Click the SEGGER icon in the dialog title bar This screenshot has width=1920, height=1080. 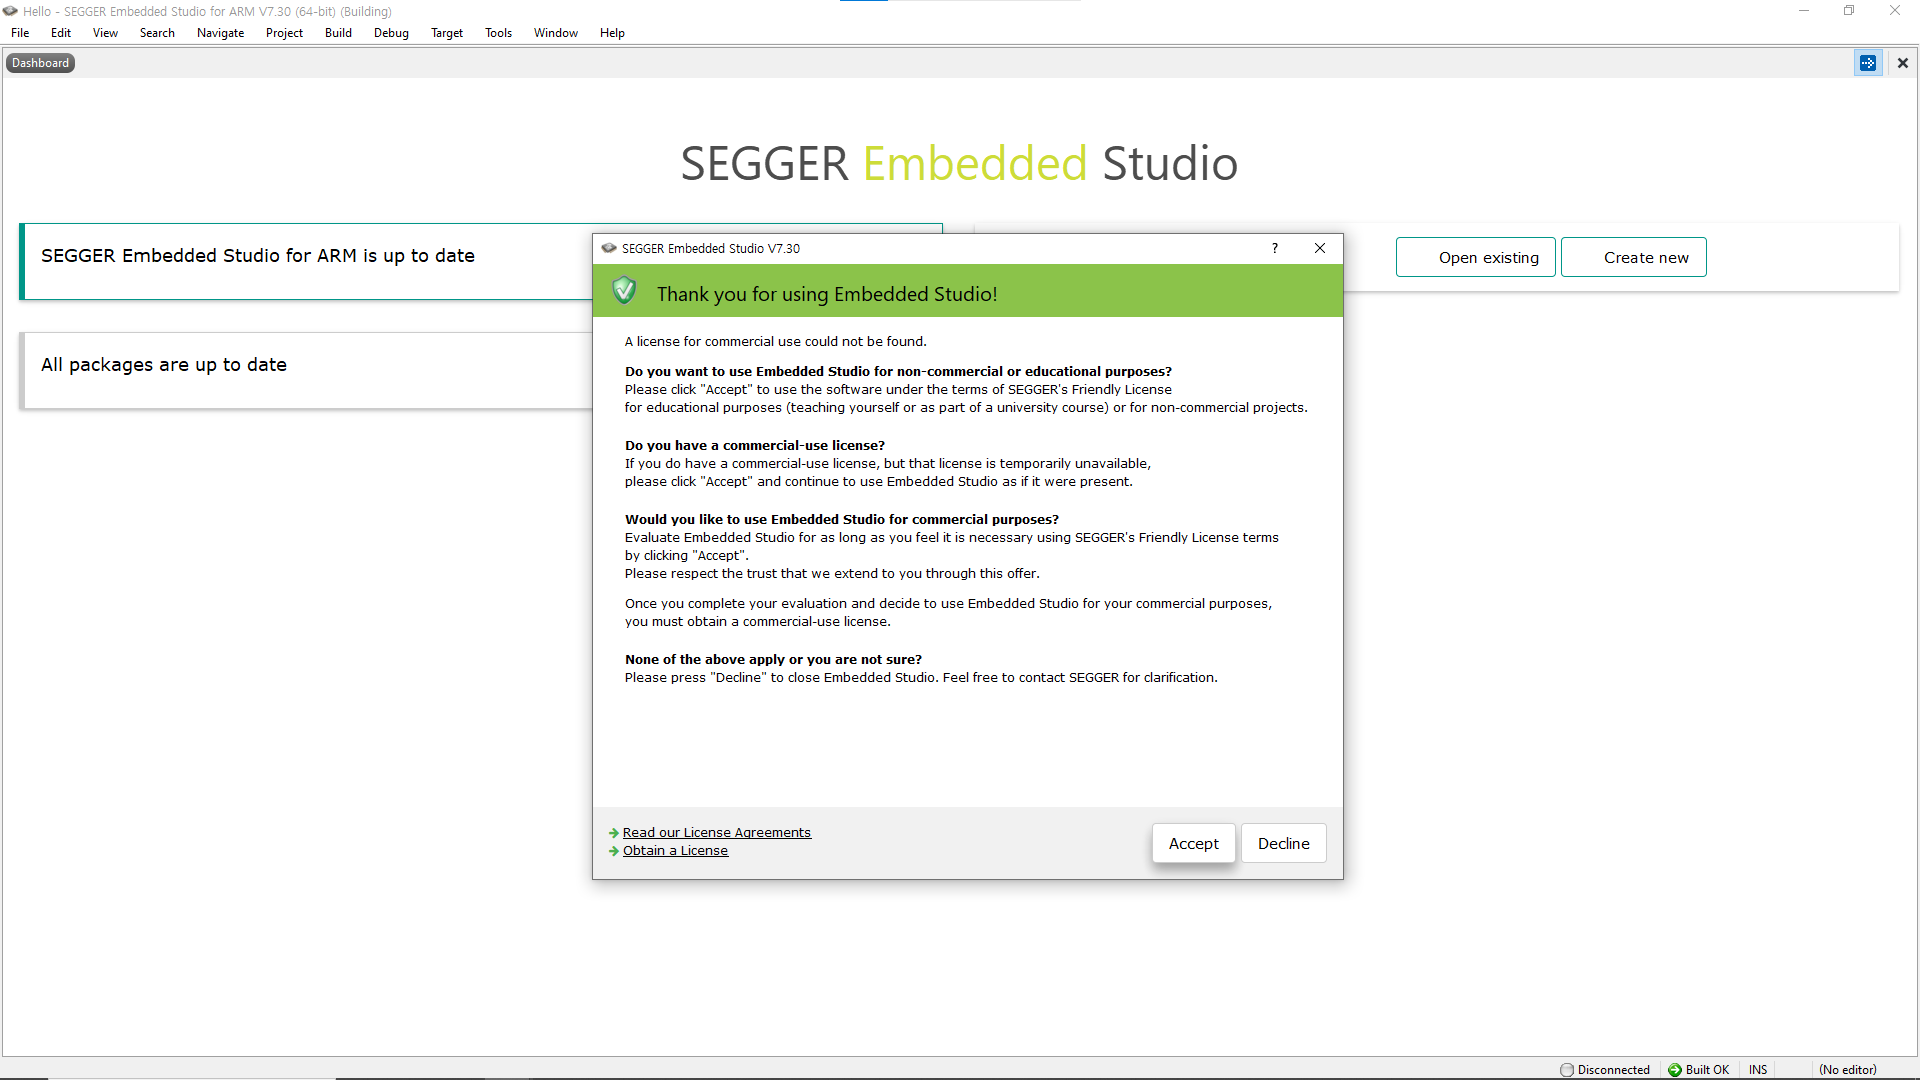[608, 248]
